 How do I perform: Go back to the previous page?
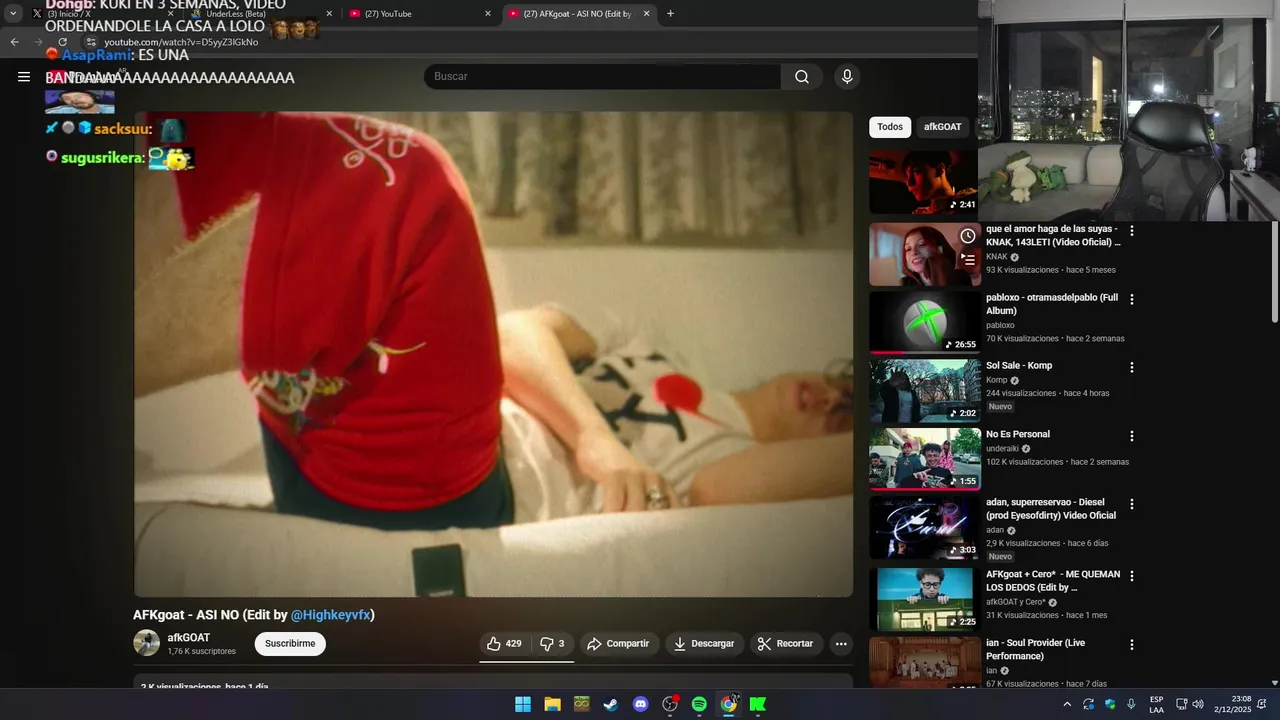coord(14,42)
